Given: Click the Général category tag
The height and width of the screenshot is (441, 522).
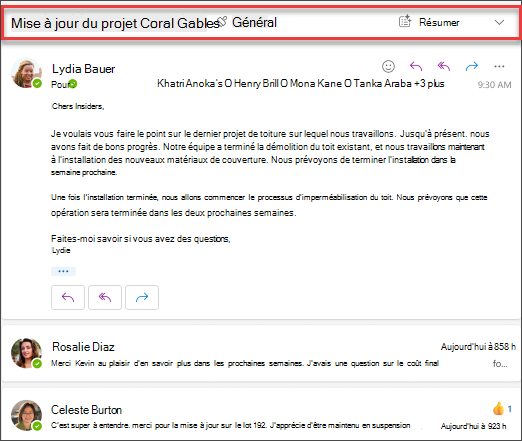Looking at the screenshot, I should tap(254, 23).
